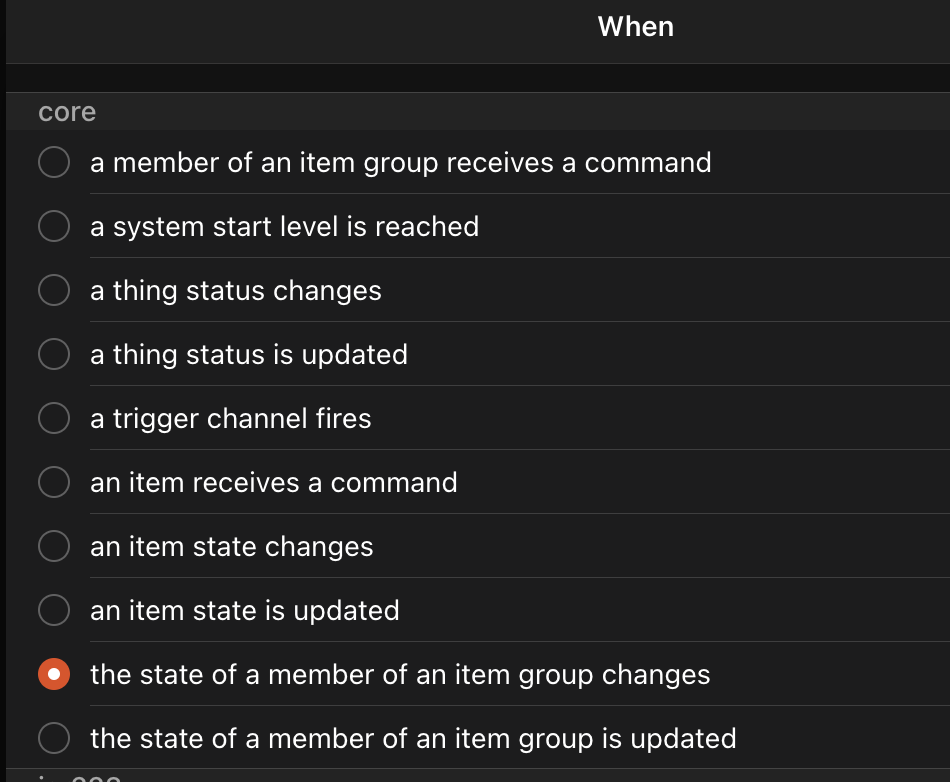950x782 pixels.
Task: Select 'a system start level is reached' radio
Action: 54,226
